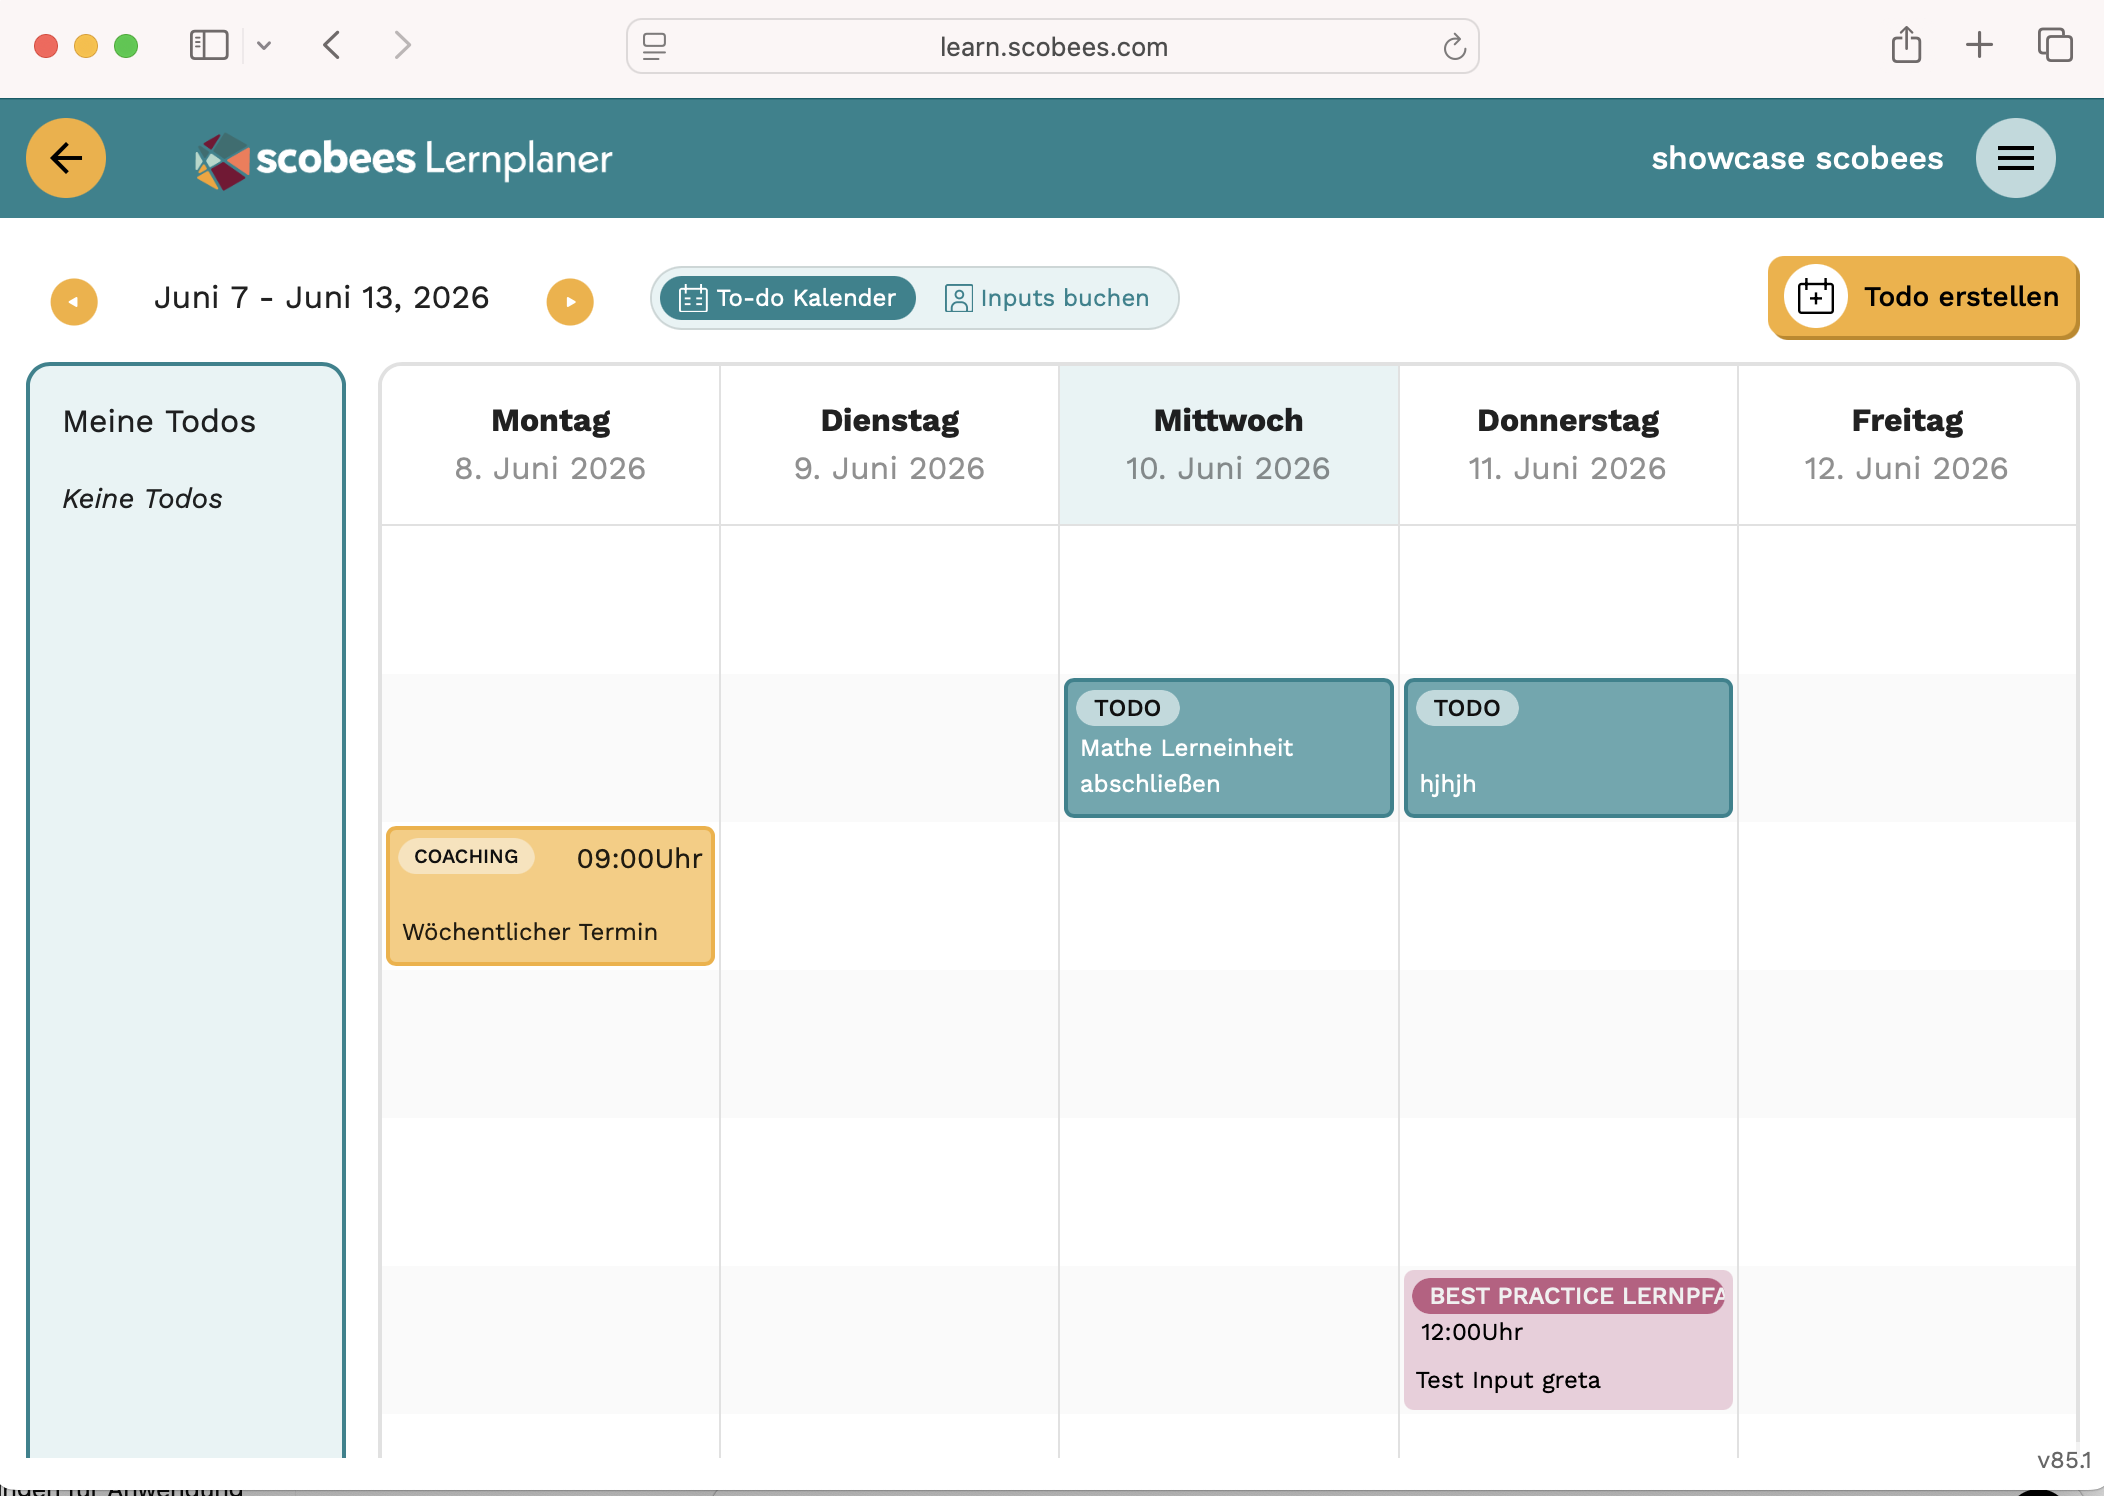Click the calendar-plus icon in Todo erstellen
Screen dimensions: 2104x1496
click(1815, 297)
